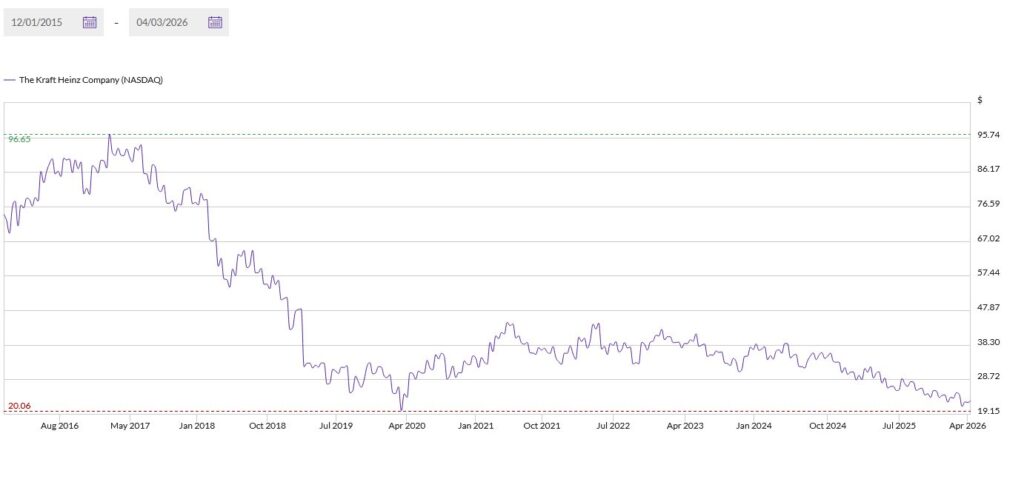Click the 47.87 y-axis price label
Image resolution: width=1024 pixels, height=482 pixels.
[x=988, y=307]
